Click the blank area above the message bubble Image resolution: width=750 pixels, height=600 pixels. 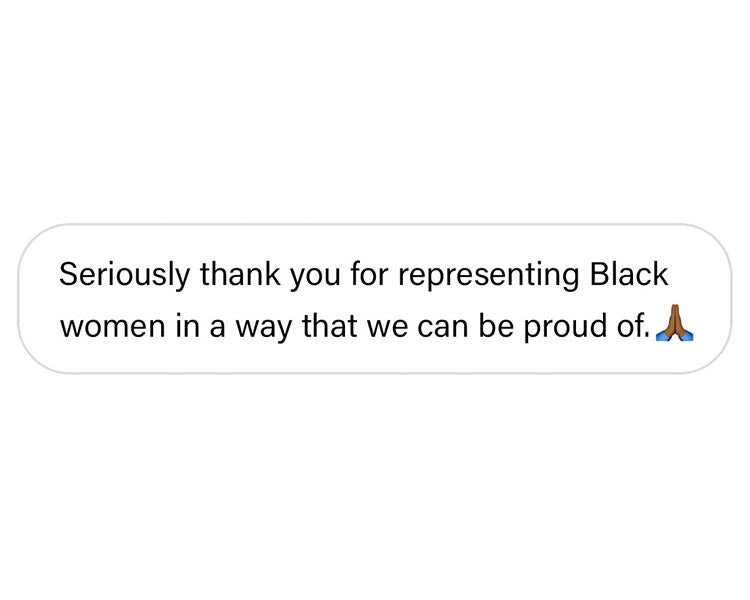(x=375, y=110)
